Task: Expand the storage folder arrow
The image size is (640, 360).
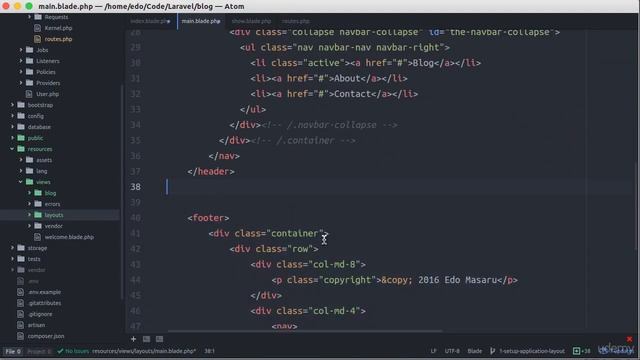Action: (x=12, y=248)
